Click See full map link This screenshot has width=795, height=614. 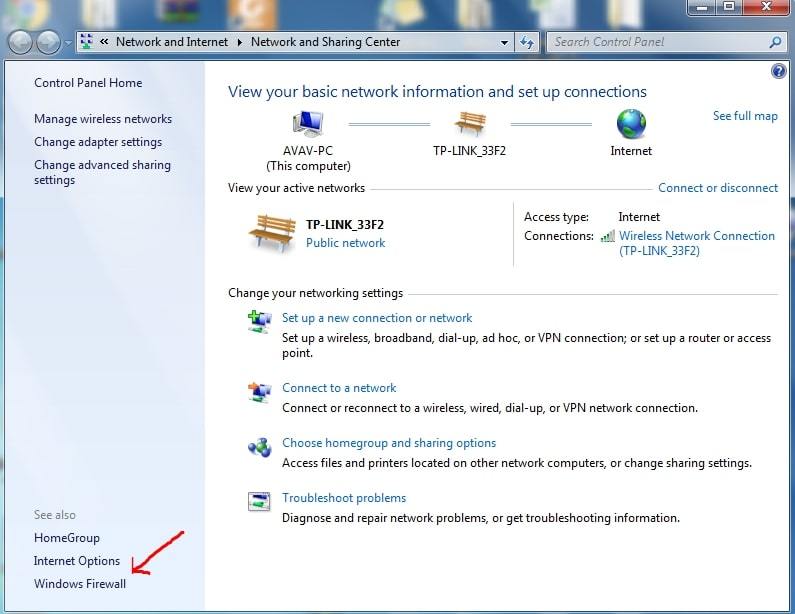click(x=745, y=116)
